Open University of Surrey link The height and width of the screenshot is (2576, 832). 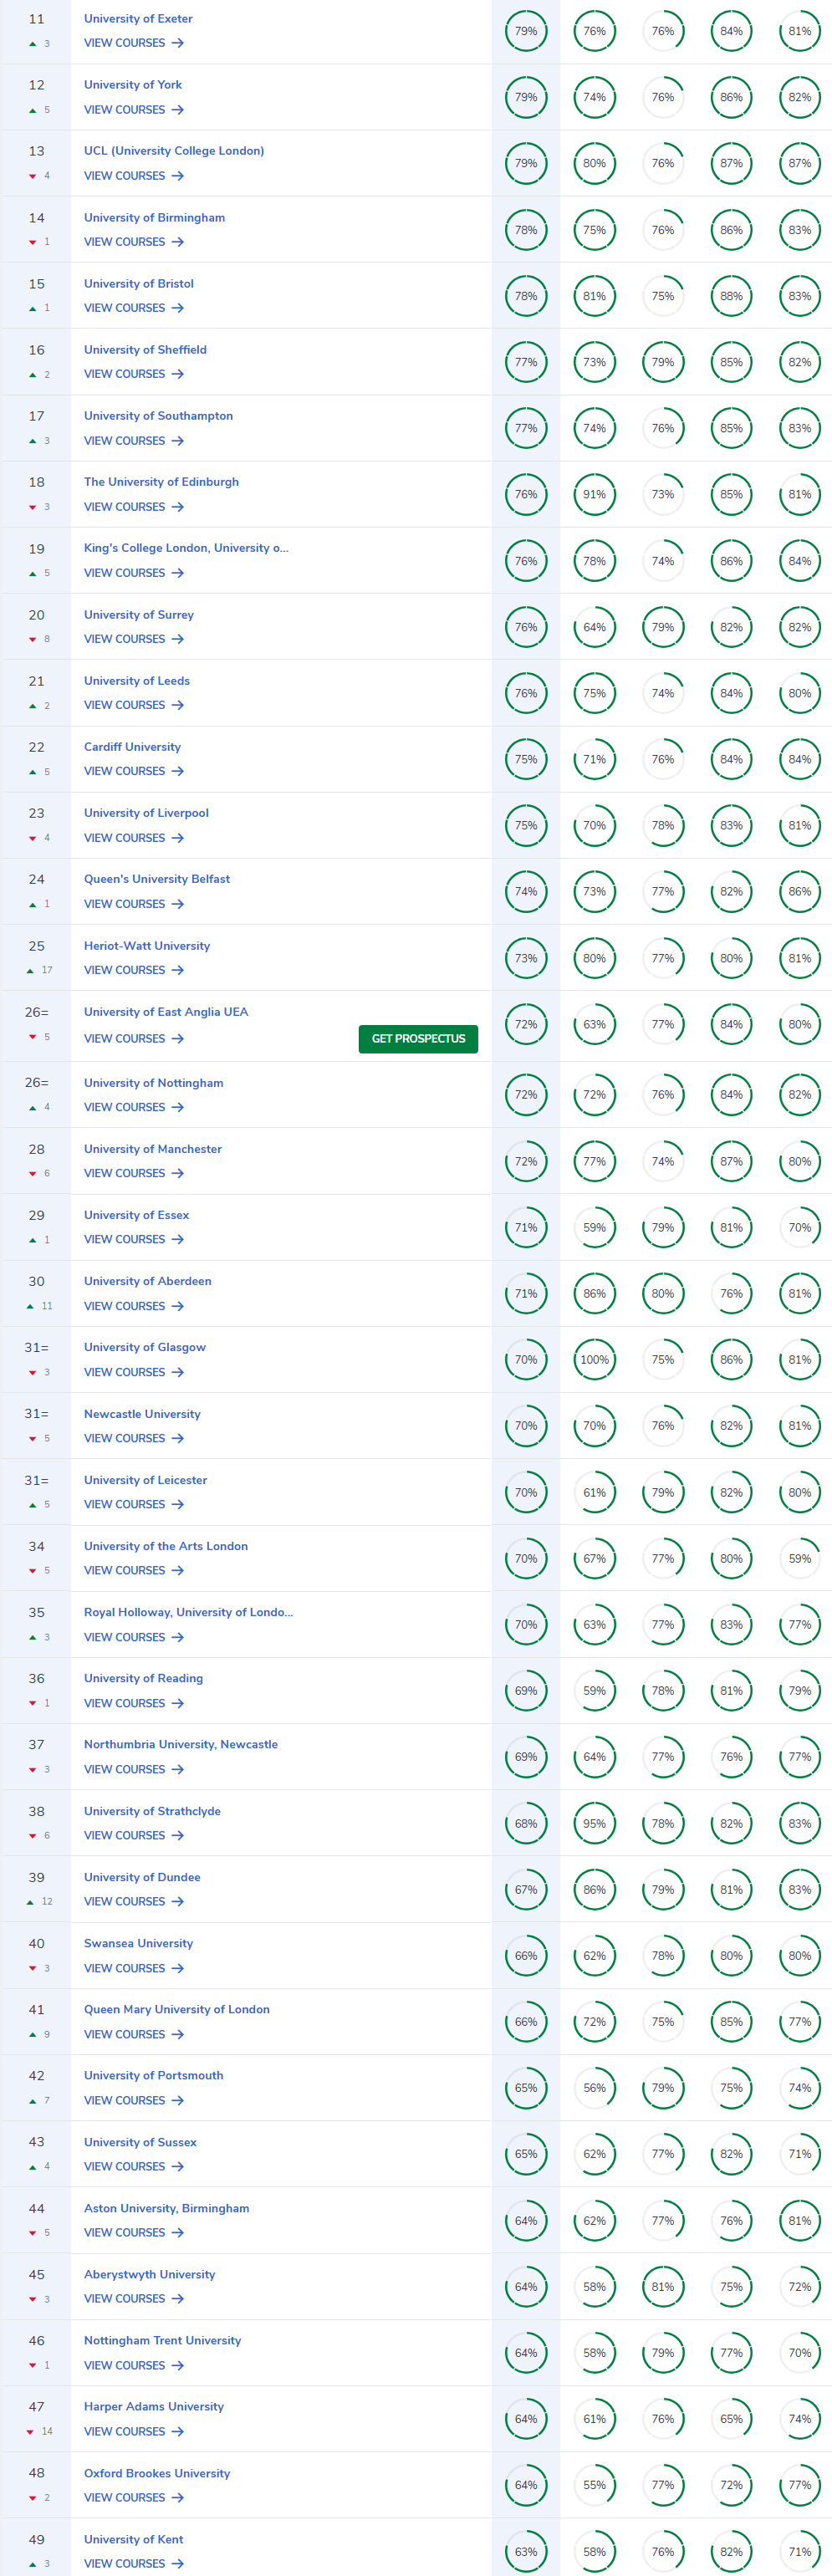[139, 614]
